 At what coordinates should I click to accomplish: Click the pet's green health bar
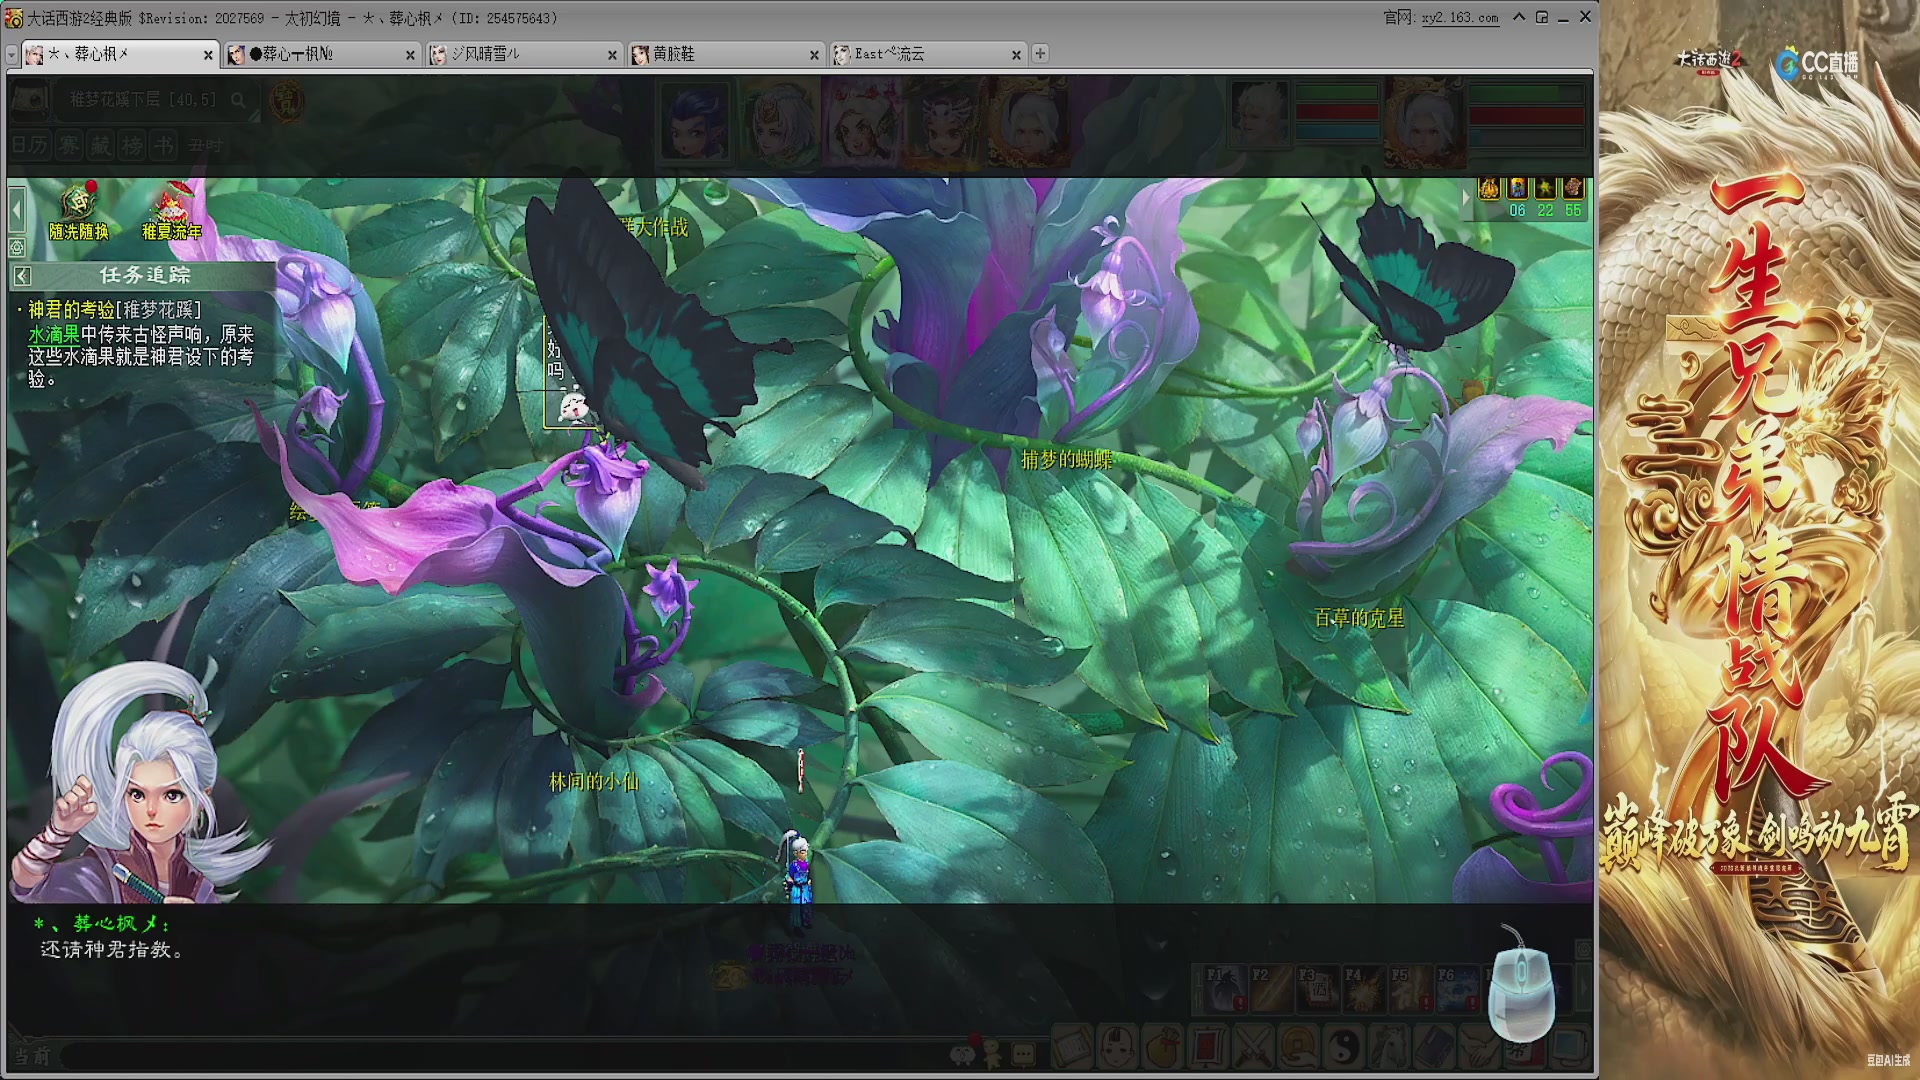pos(1337,93)
